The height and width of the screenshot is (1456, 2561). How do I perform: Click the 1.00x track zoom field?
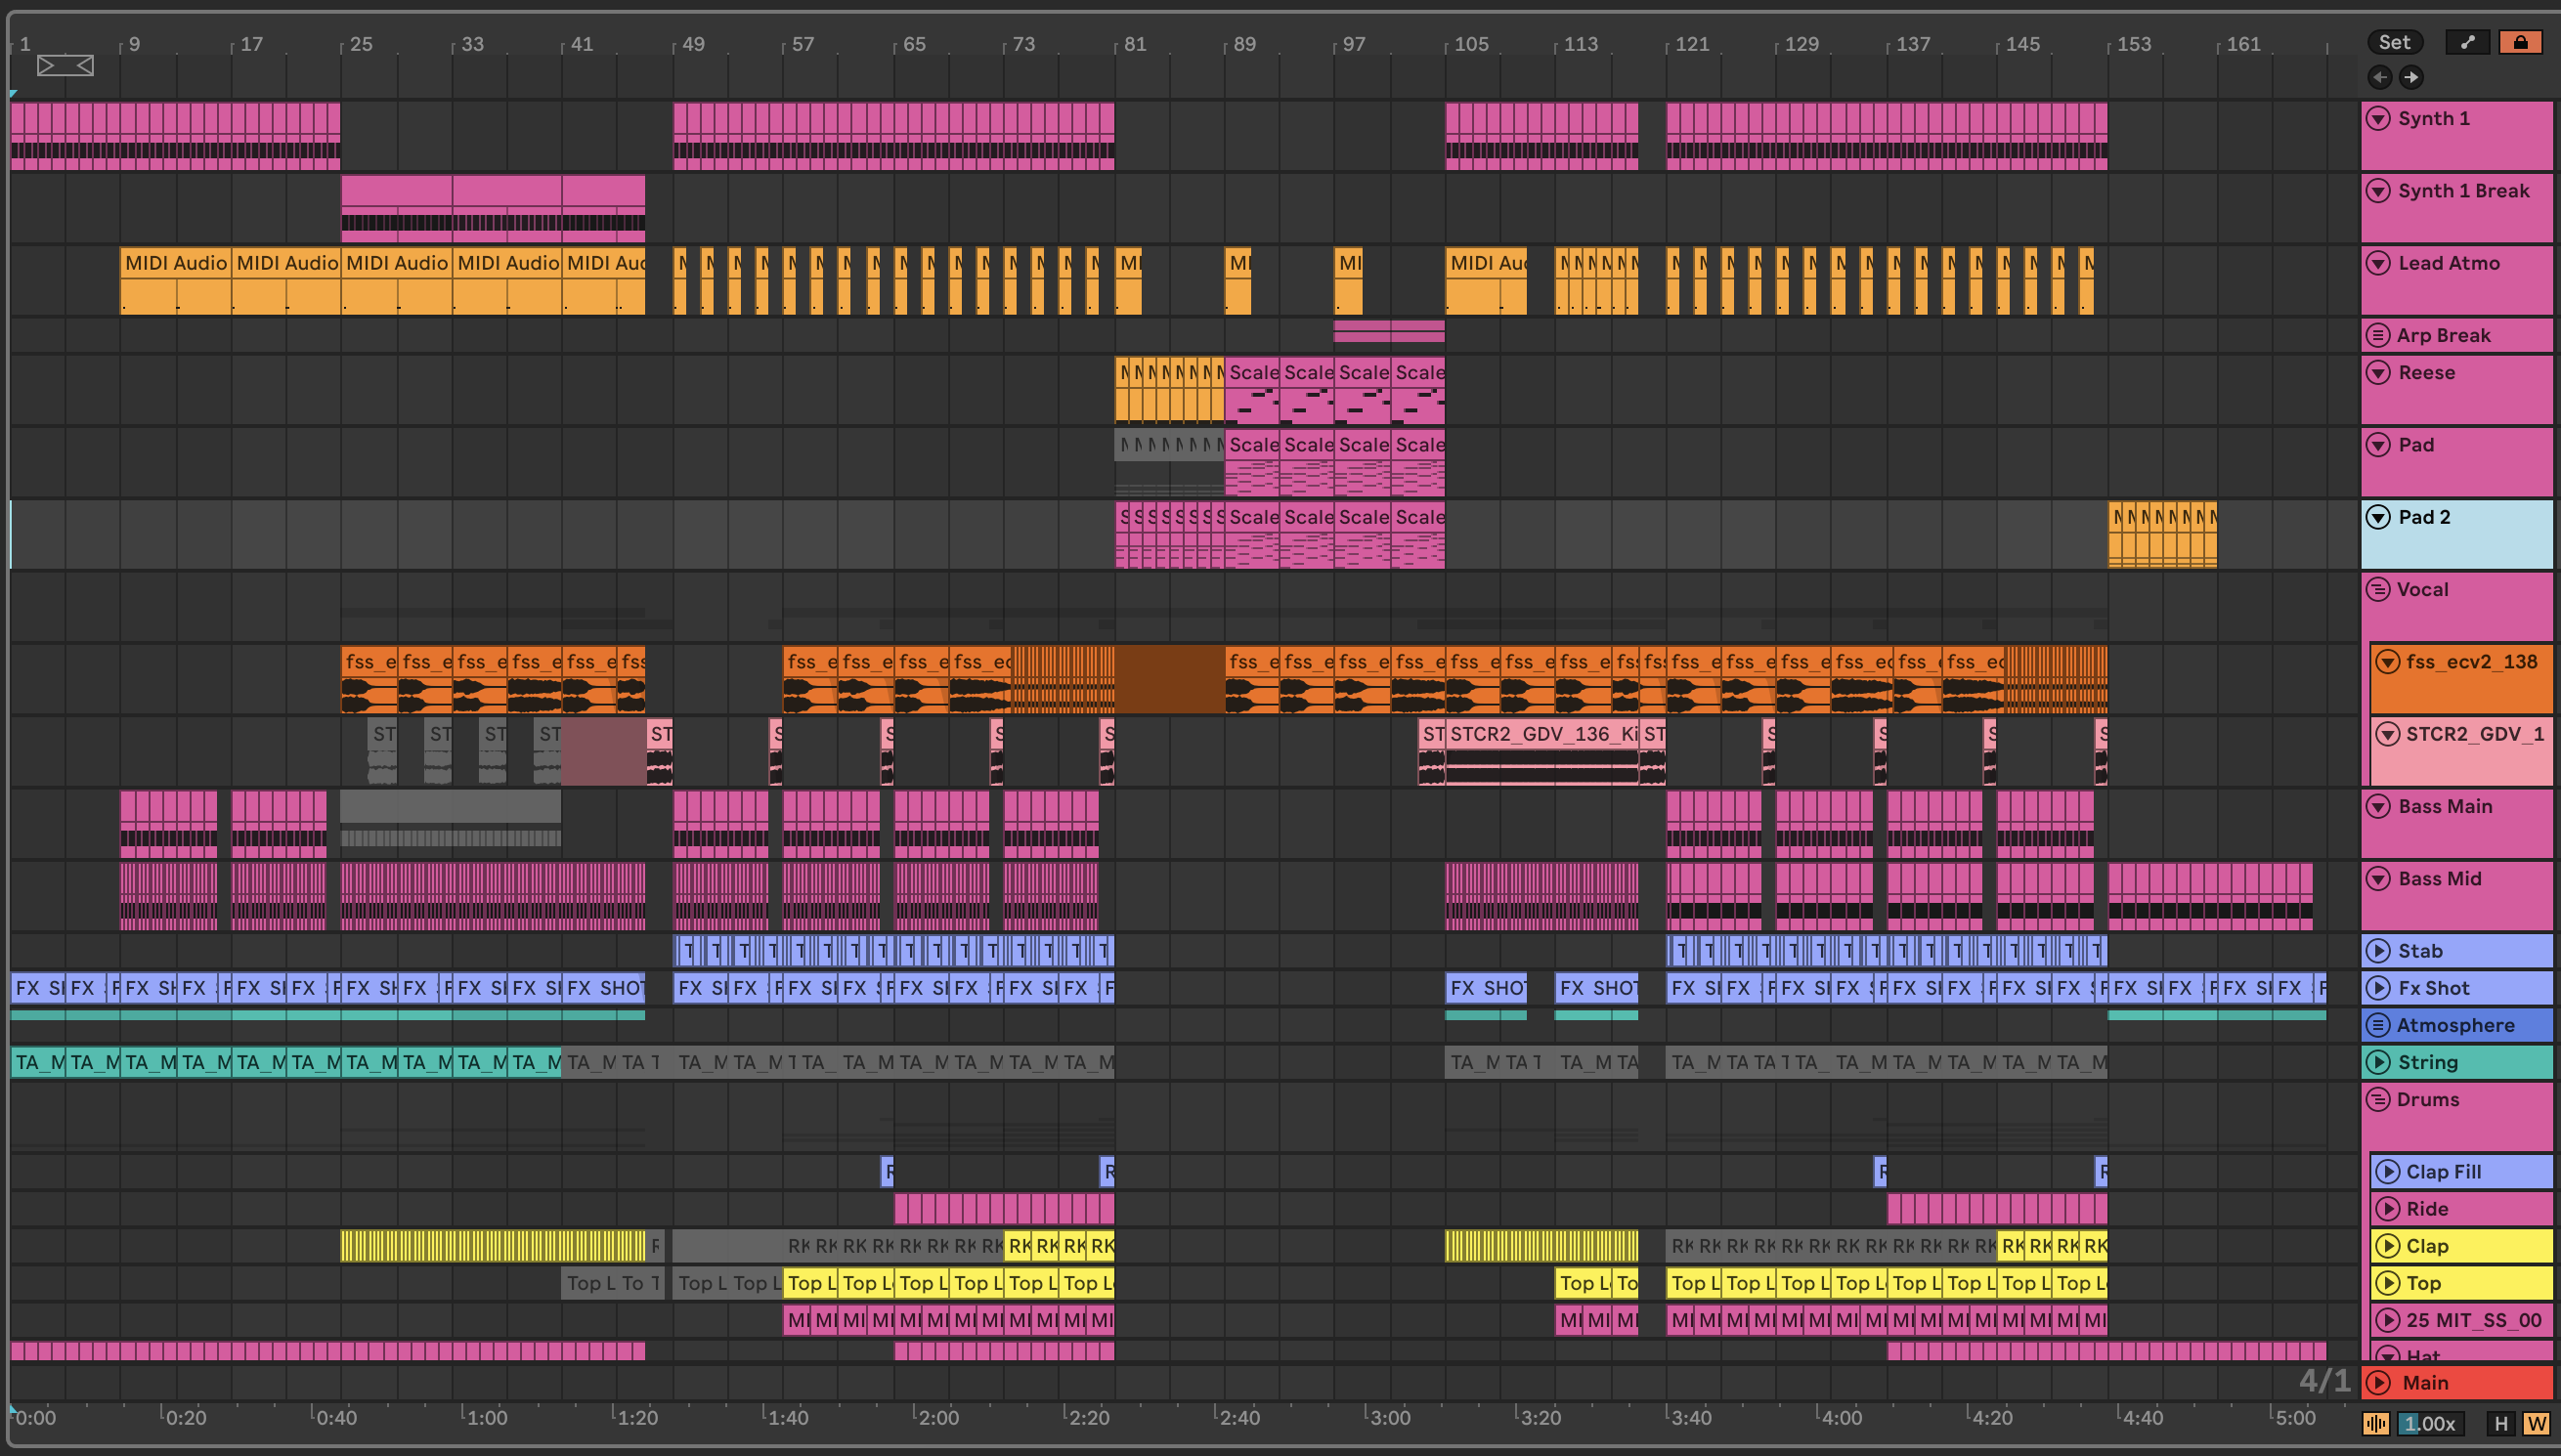(2430, 1423)
